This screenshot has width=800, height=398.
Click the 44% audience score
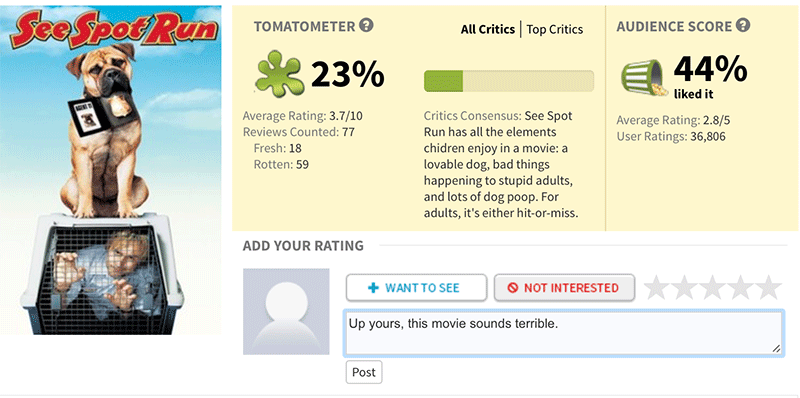(710, 69)
